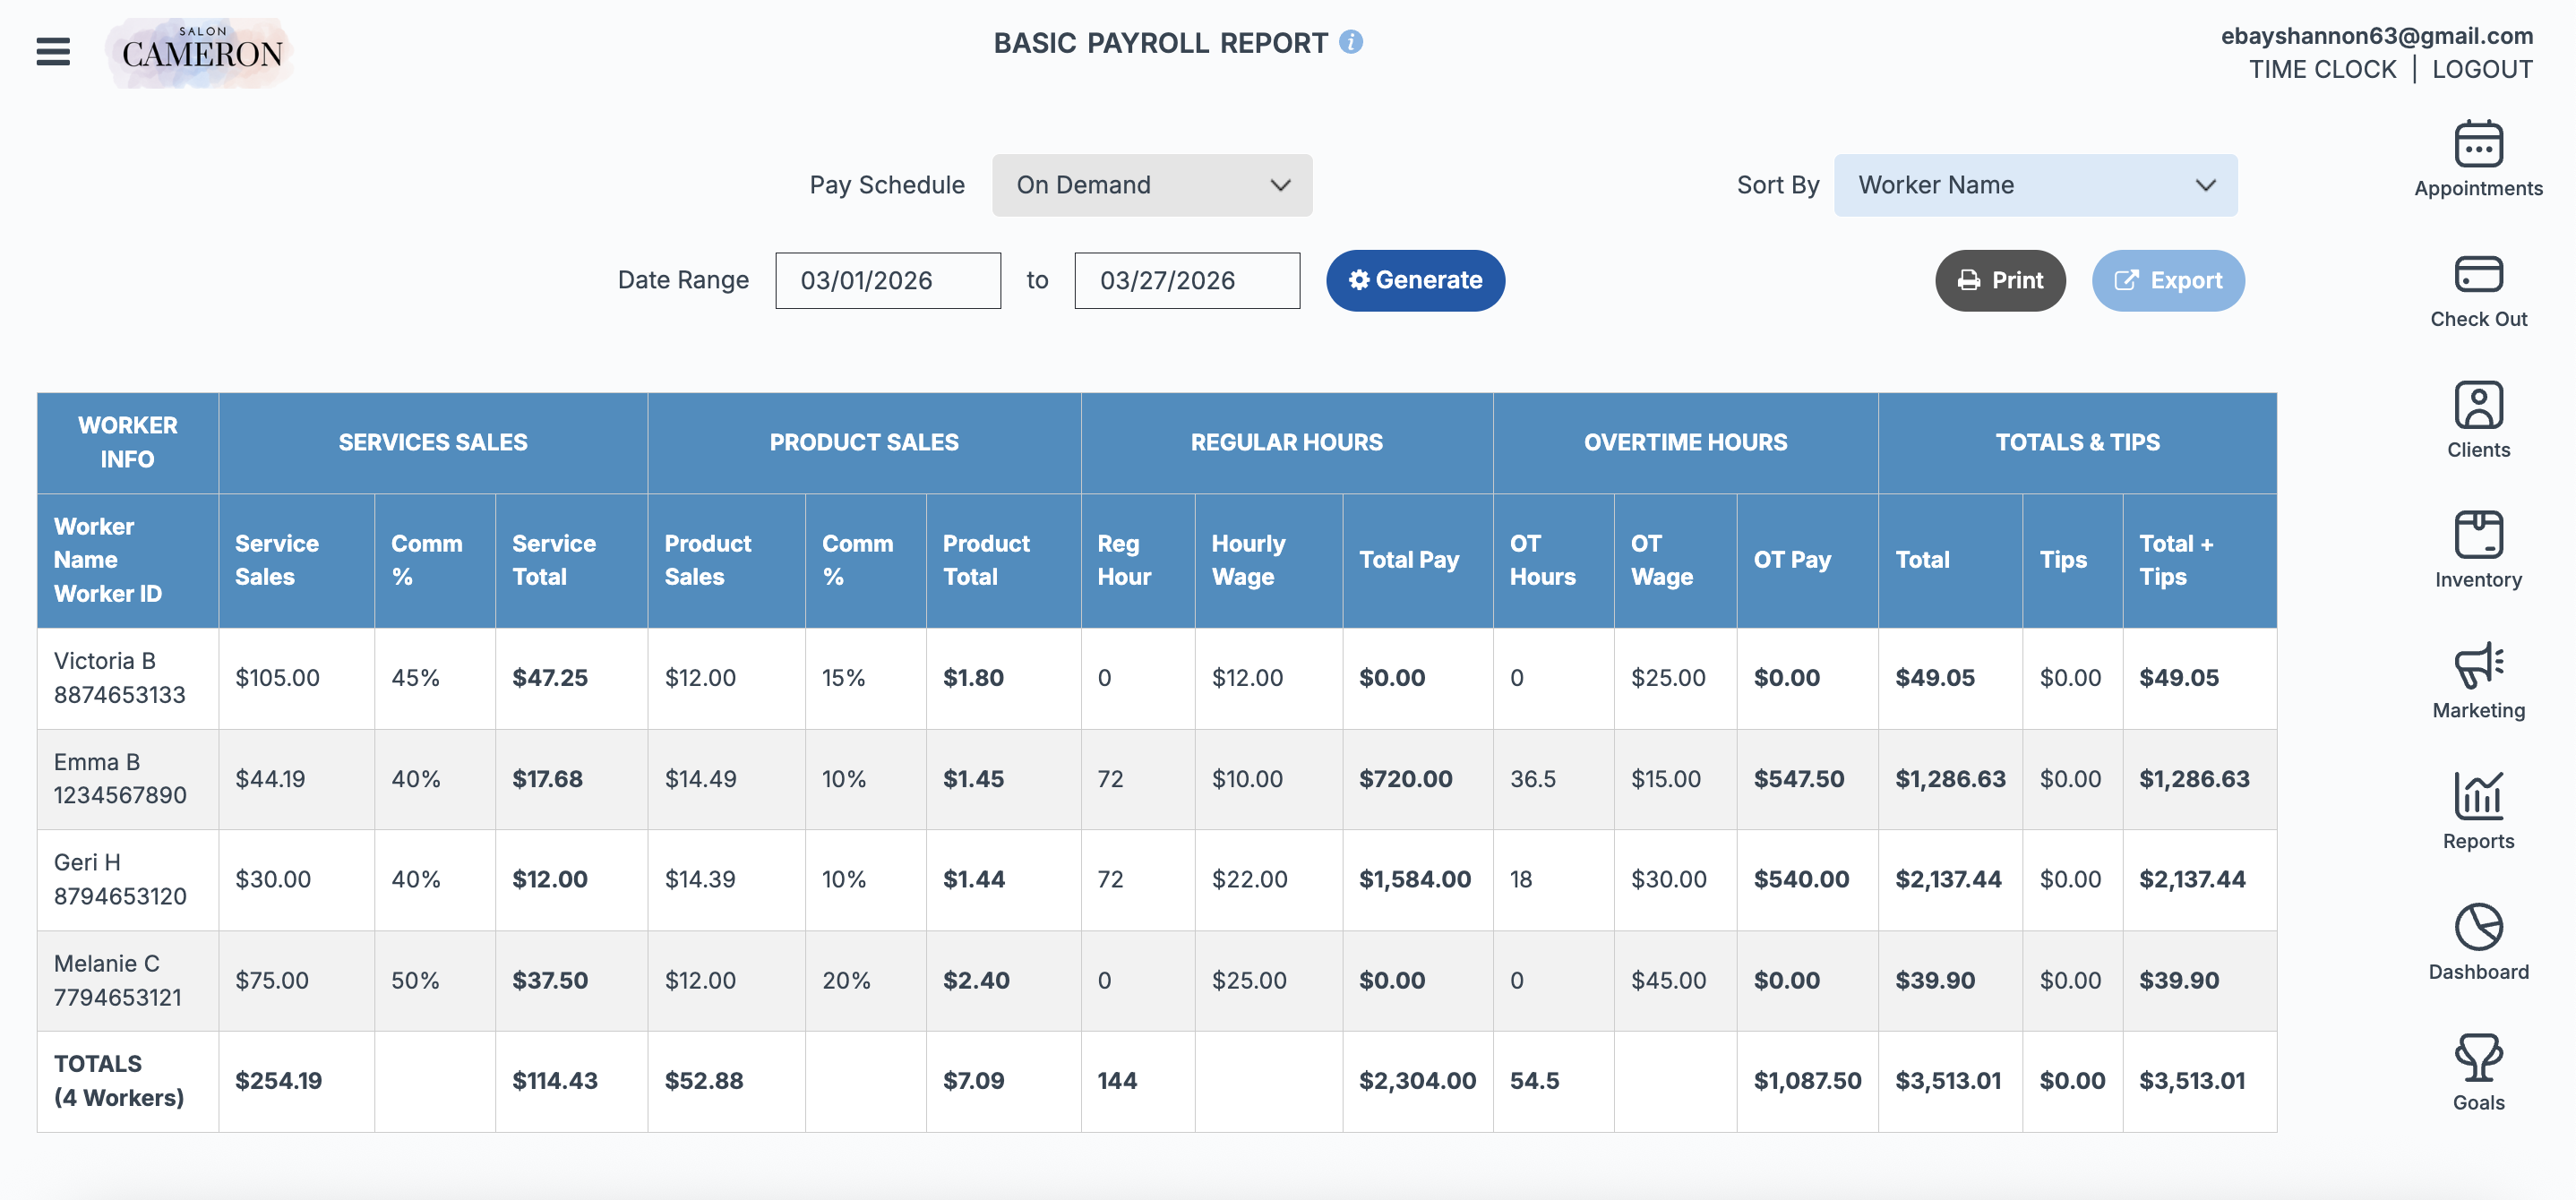Screen dimensions: 2576x1200
Task: Expand the Pay Schedule dropdown
Action: 1151,185
